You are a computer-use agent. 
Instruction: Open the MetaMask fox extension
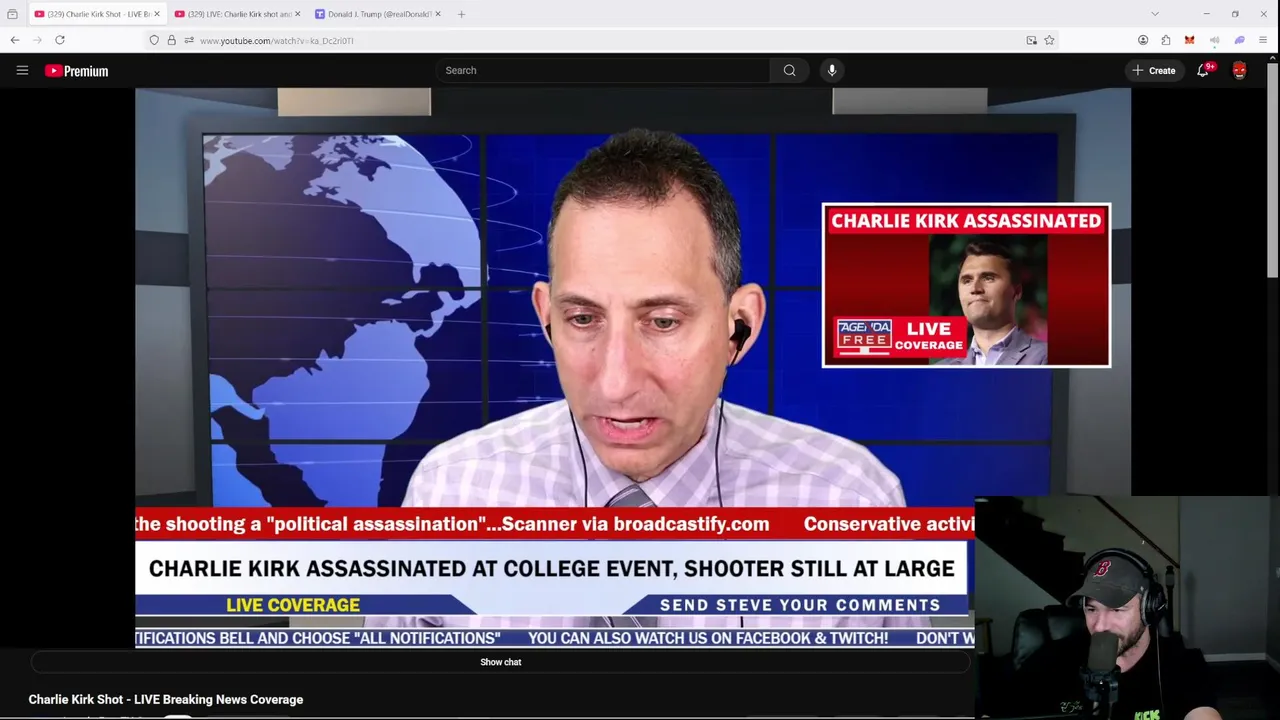(x=1189, y=40)
